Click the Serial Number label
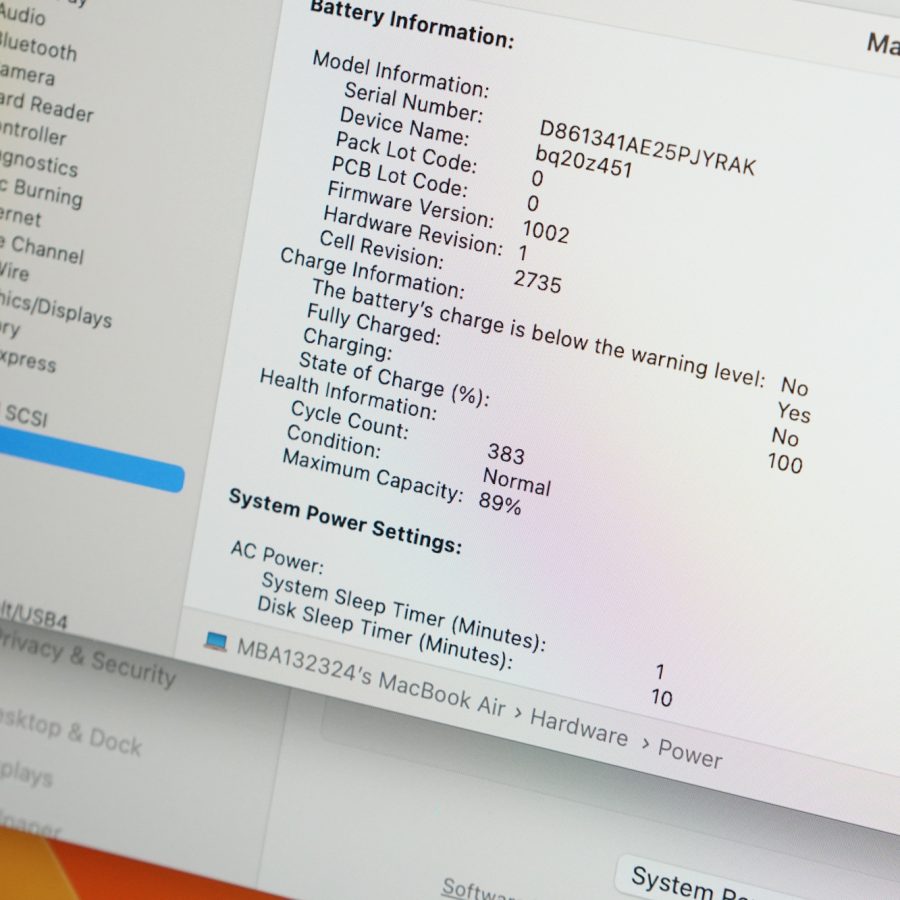The width and height of the screenshot is (900, 900). tap(414, 102)
